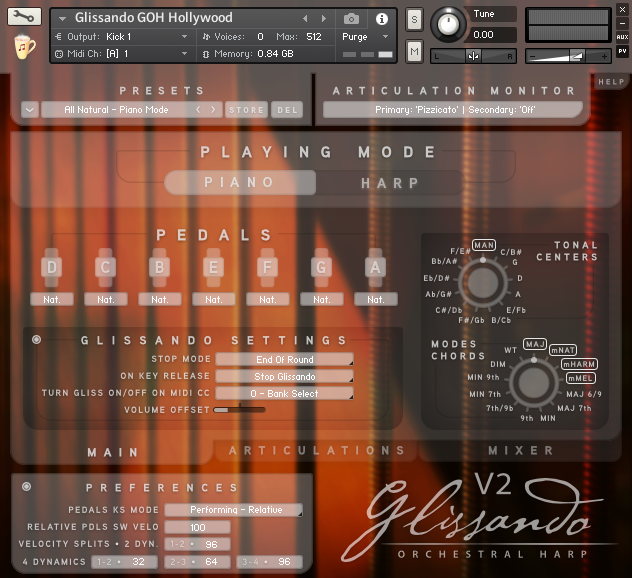Open the Purge dropdown menu

[365, 37]
